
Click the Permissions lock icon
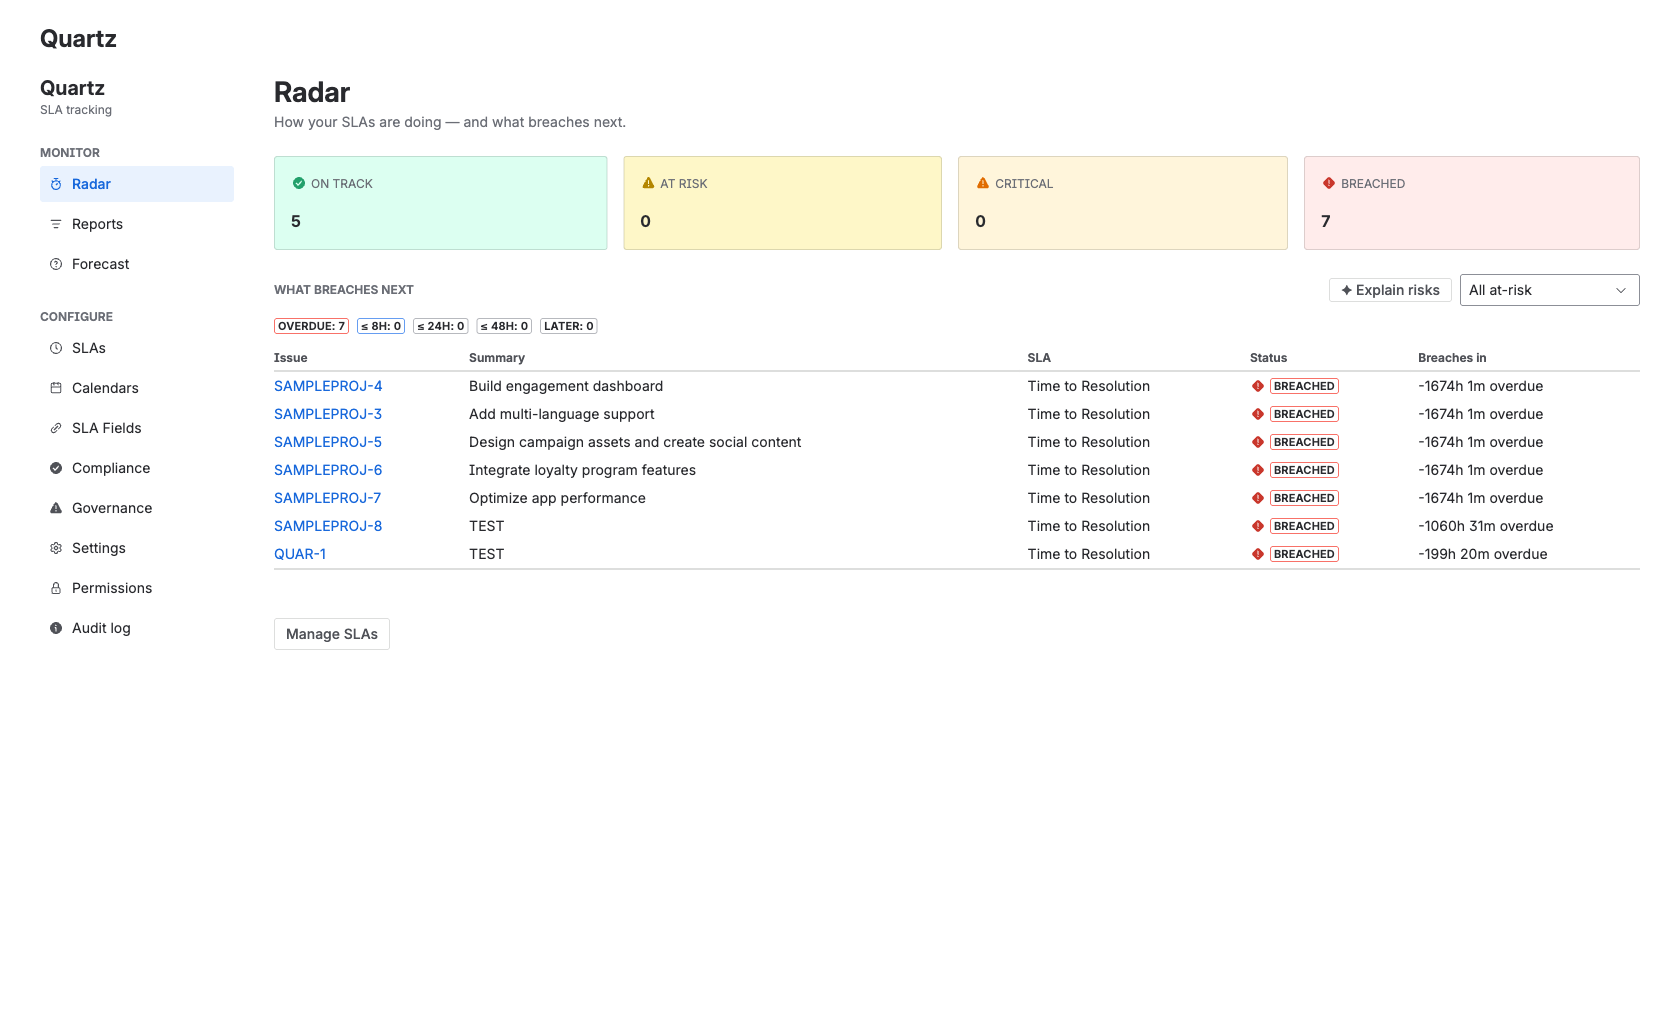(56, 588)
